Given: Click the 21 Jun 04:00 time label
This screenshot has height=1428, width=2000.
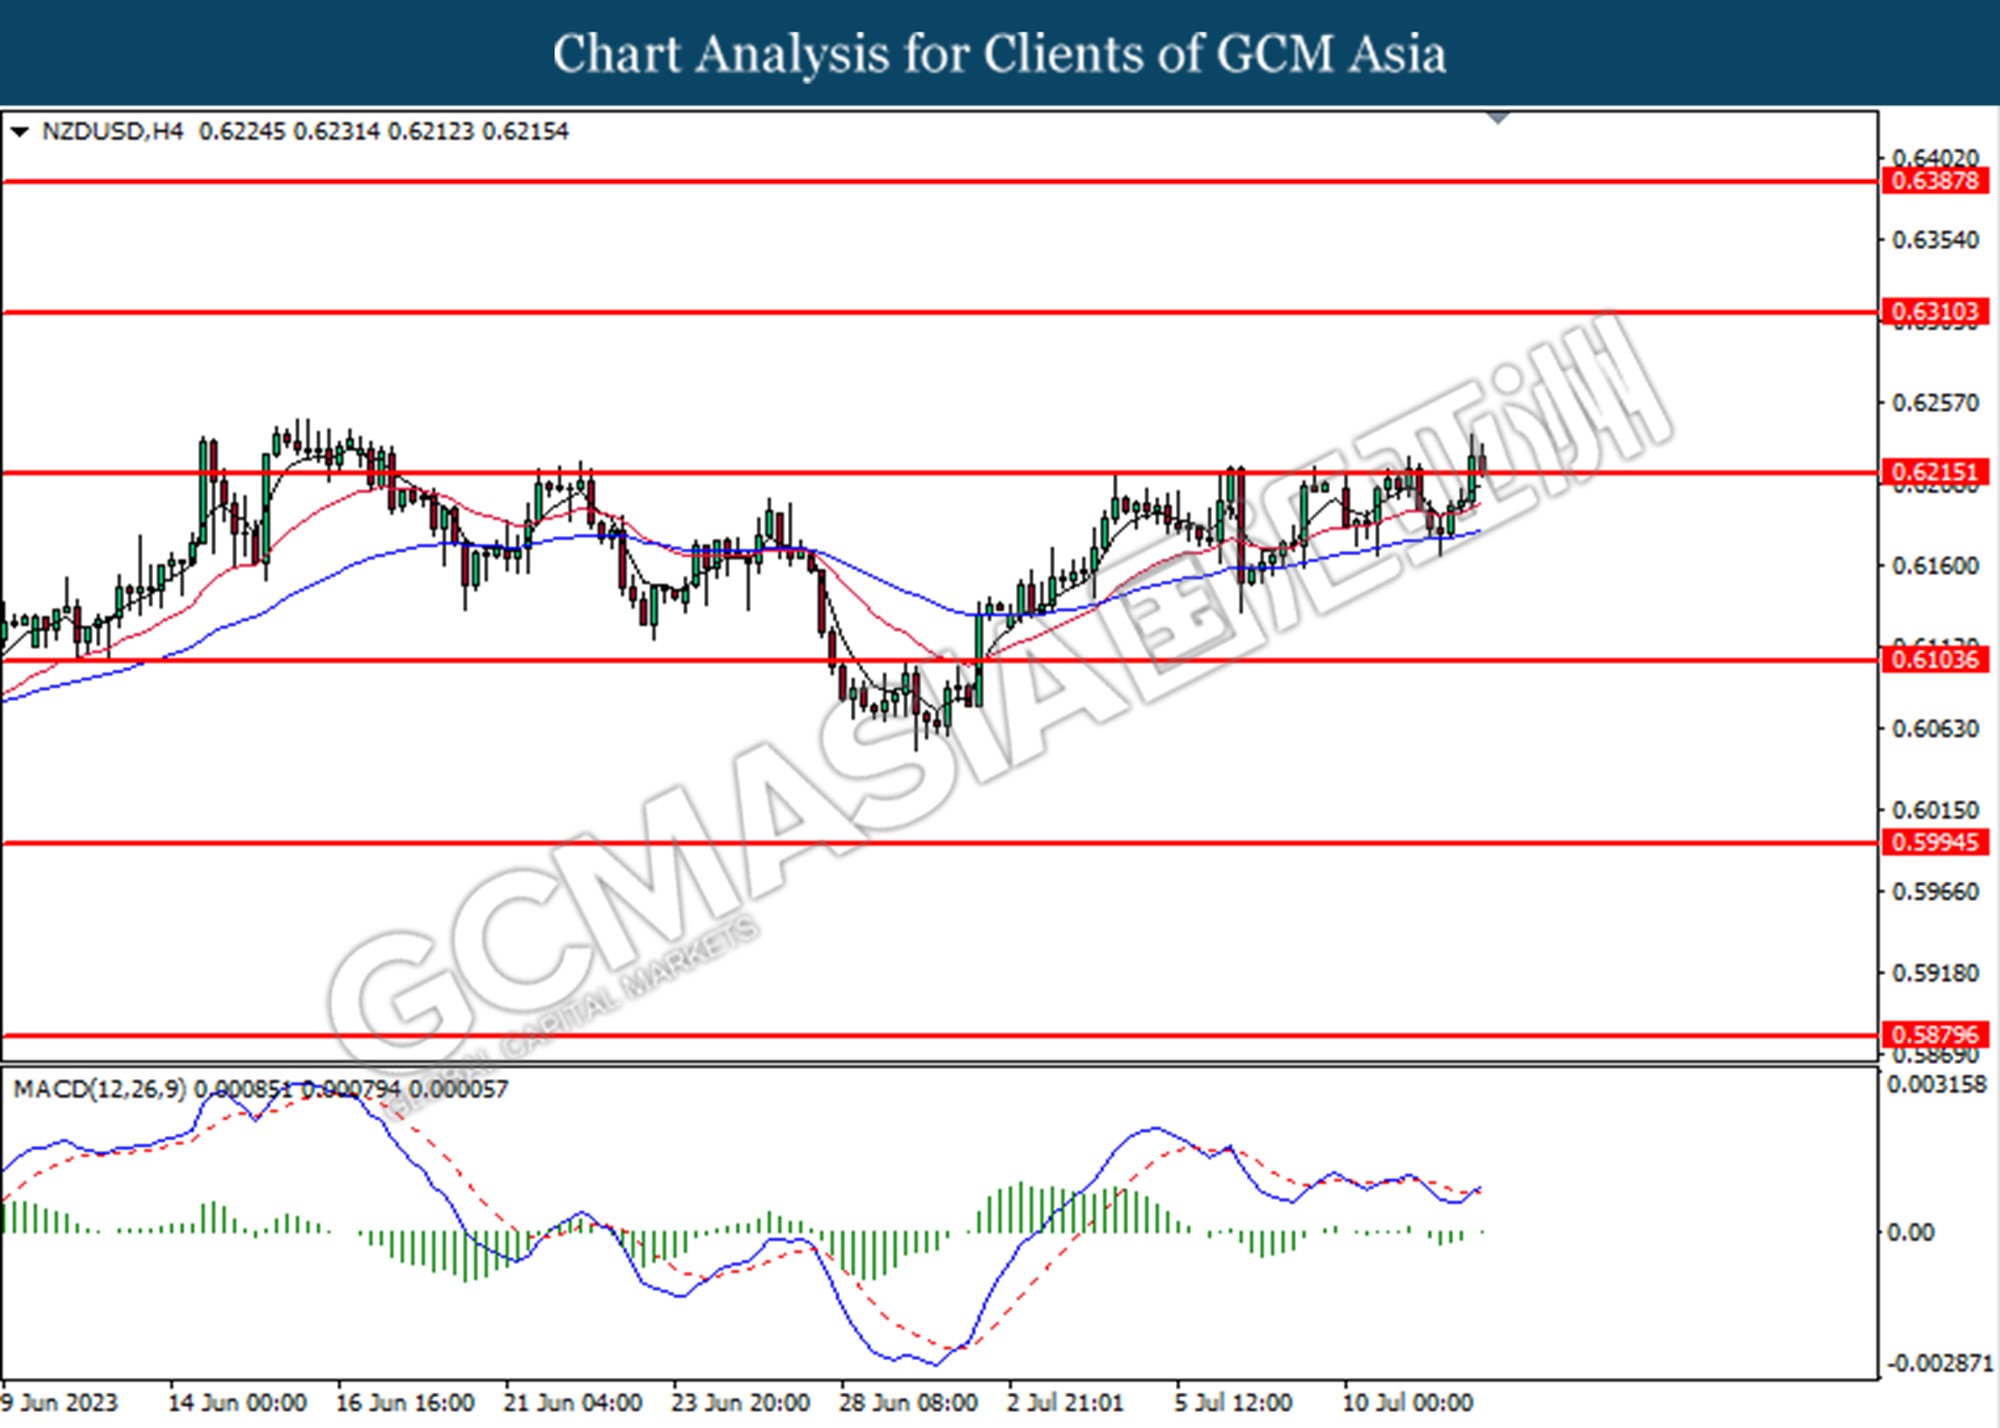Looking at the screenshot, I should [572, 1403].
